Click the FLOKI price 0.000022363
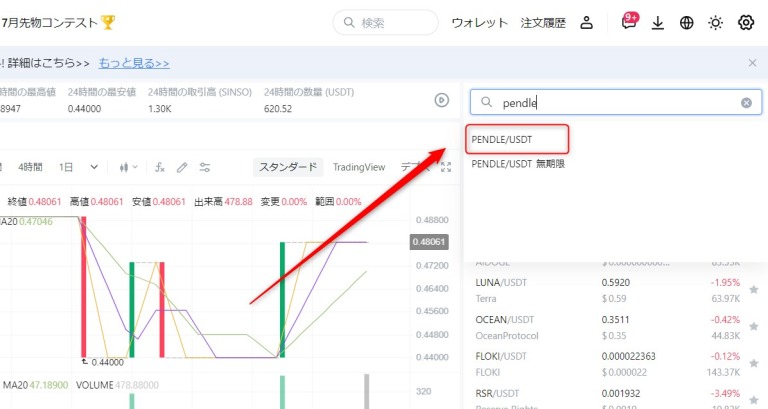 point(628,356)
